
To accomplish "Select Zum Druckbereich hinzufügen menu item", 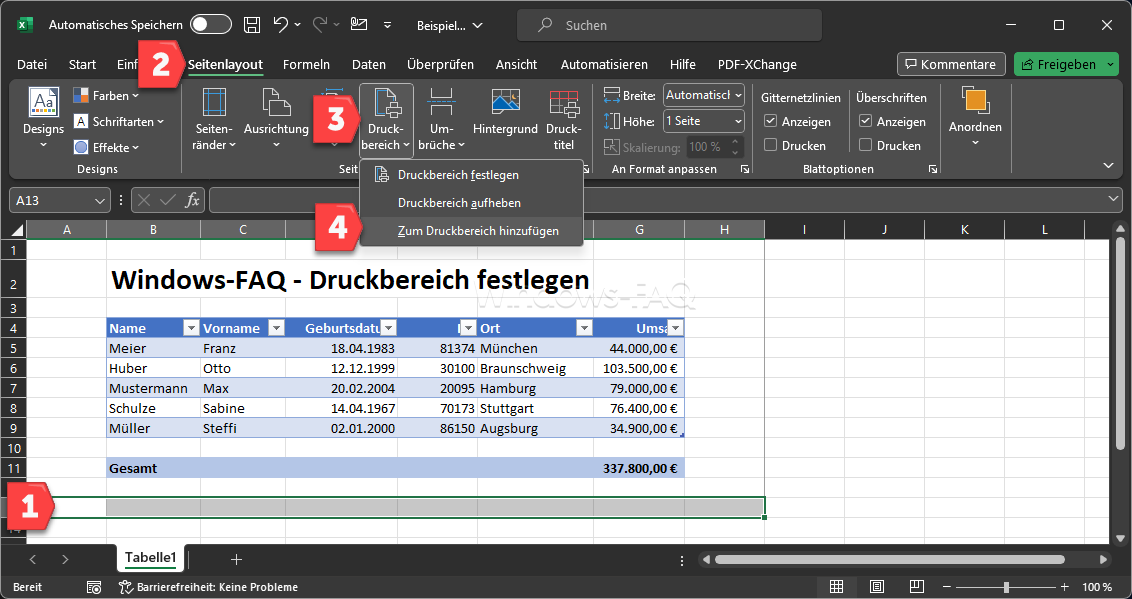I will [x=478, y=231].
